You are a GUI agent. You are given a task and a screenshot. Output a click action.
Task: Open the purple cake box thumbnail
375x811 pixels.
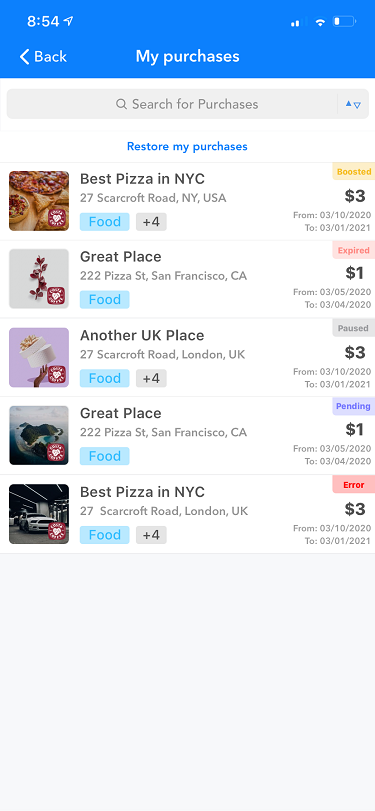coord(39,357)
